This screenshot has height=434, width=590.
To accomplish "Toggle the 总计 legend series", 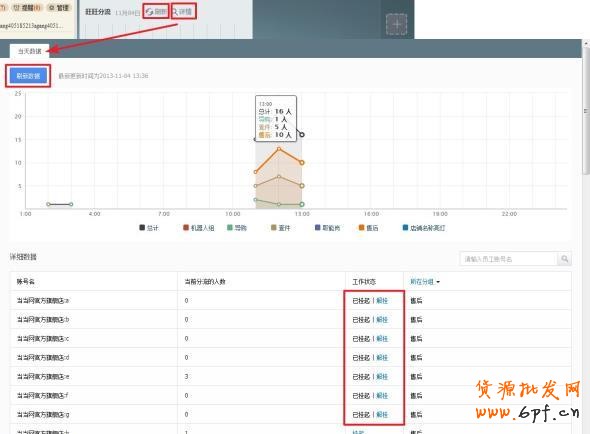I will (x=149, y=228).
